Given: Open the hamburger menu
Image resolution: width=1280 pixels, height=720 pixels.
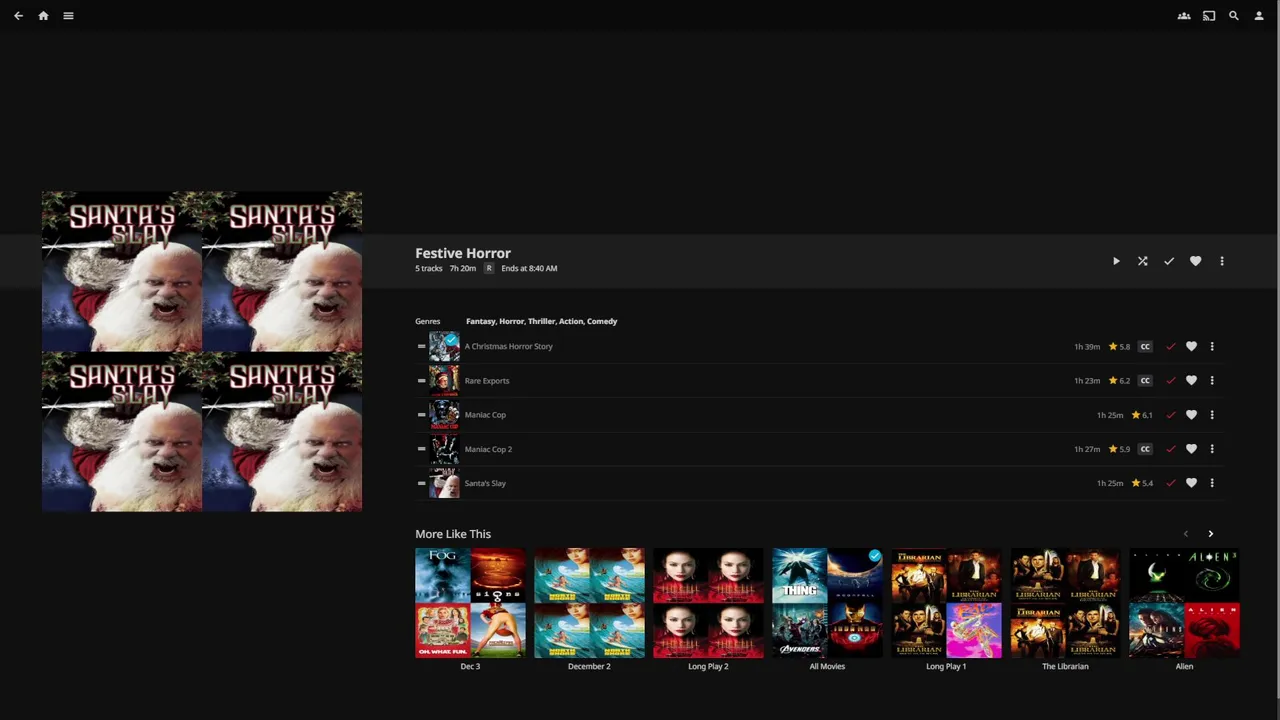Looking at the screenshot, I should pos(68,16).
